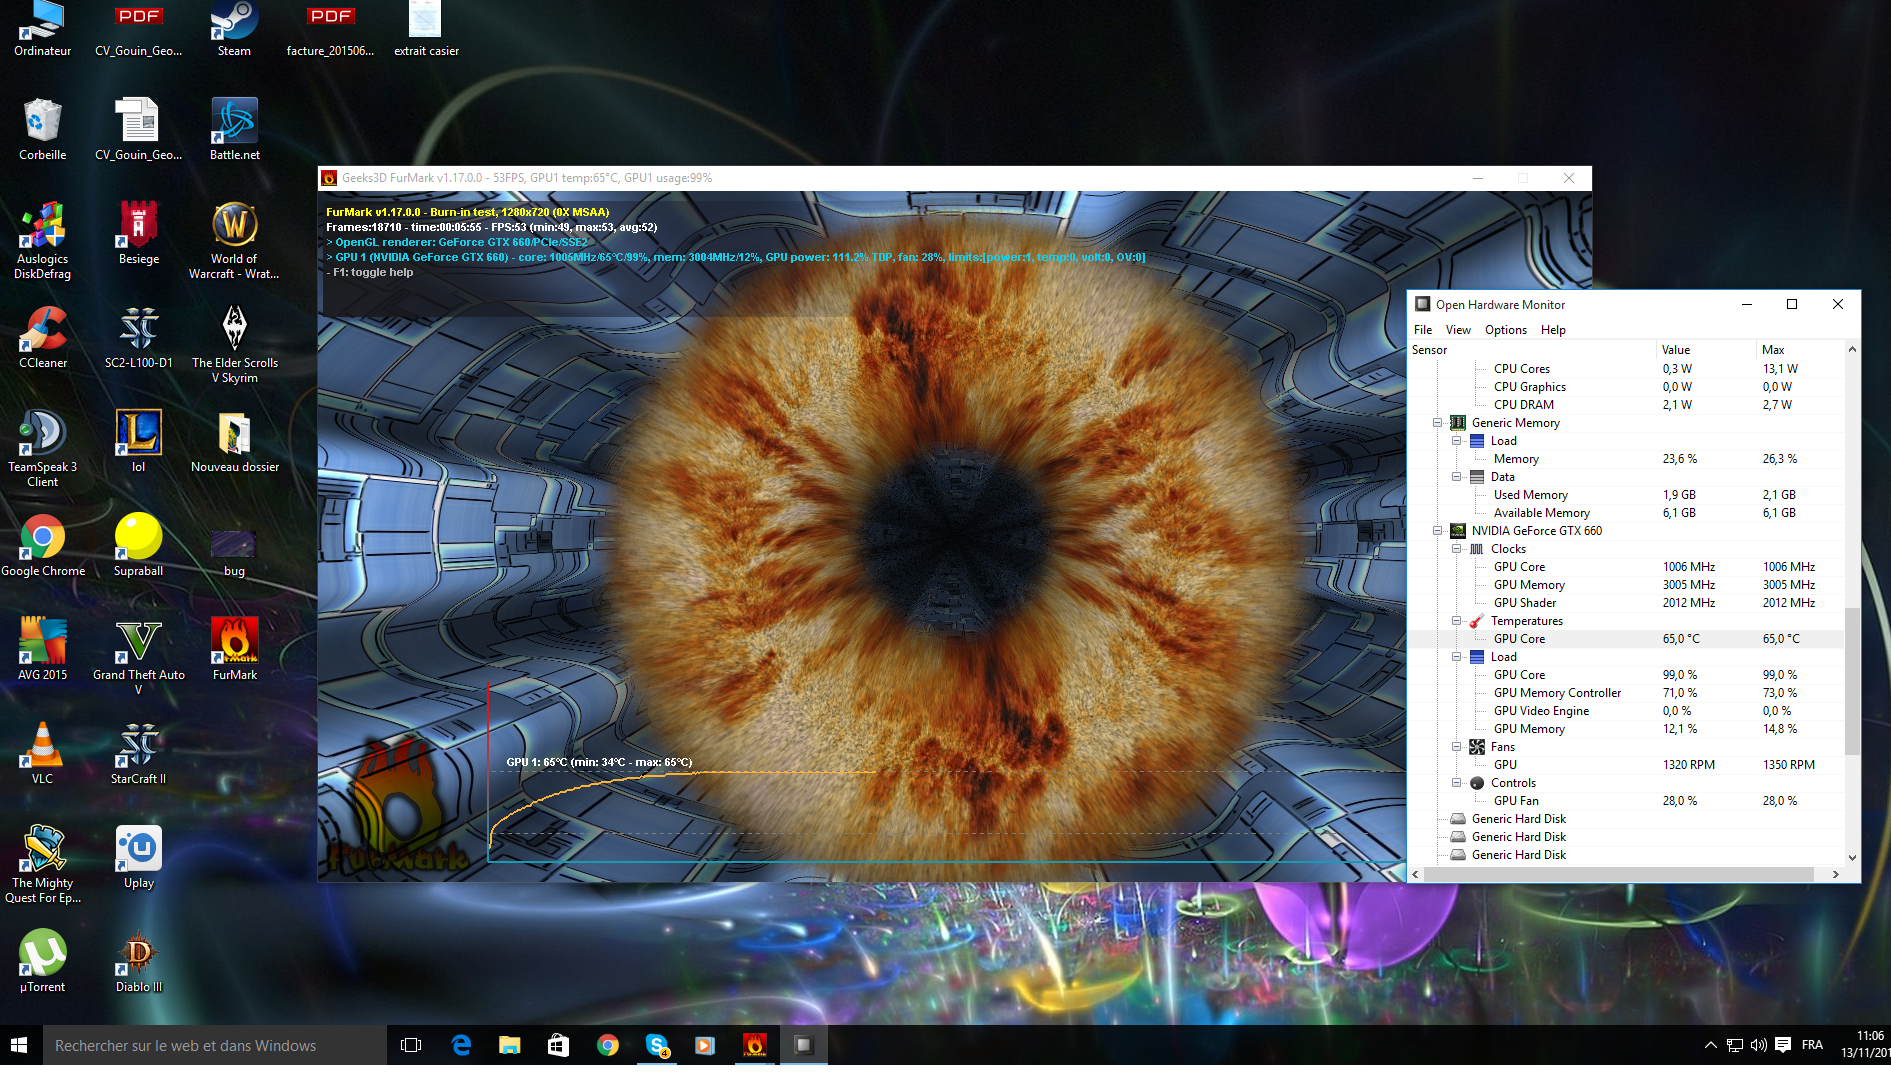Select the SC2-L100-D1 desktop icon
The width and height of the screenshot is (1891, 1080).
(139, 337)
